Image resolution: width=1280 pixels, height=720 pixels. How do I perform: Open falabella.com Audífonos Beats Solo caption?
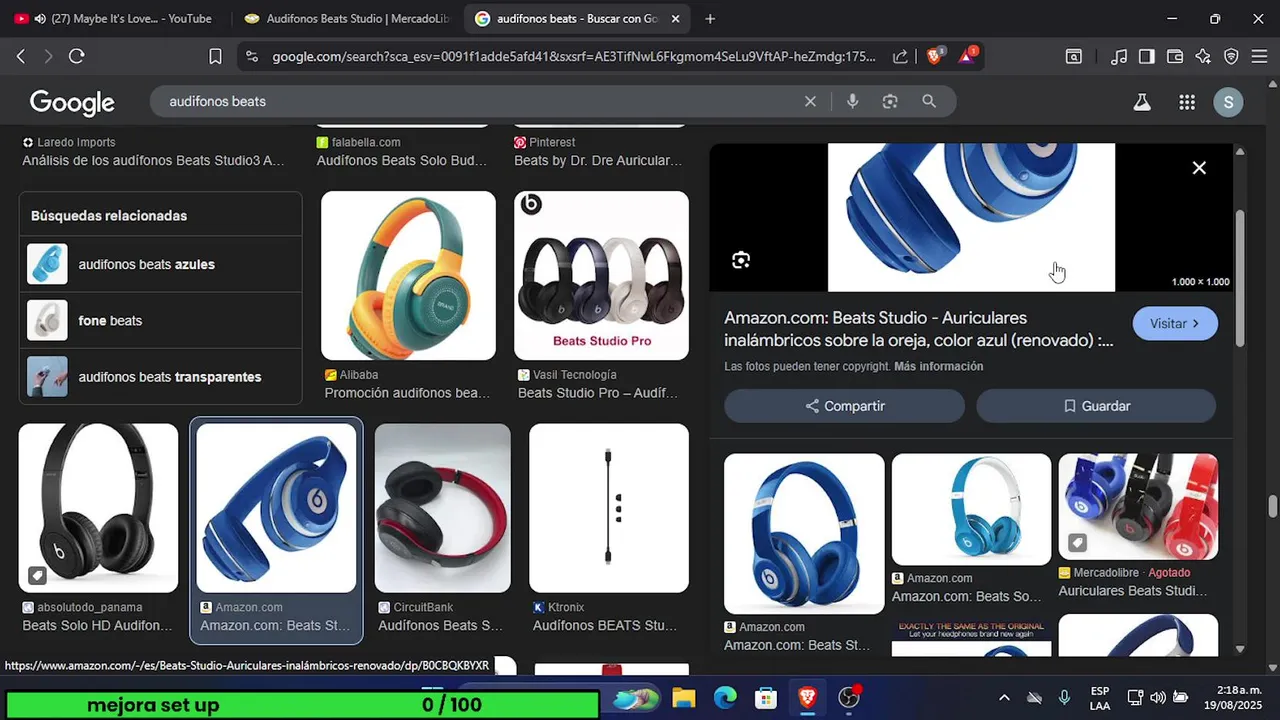[402, 160]
